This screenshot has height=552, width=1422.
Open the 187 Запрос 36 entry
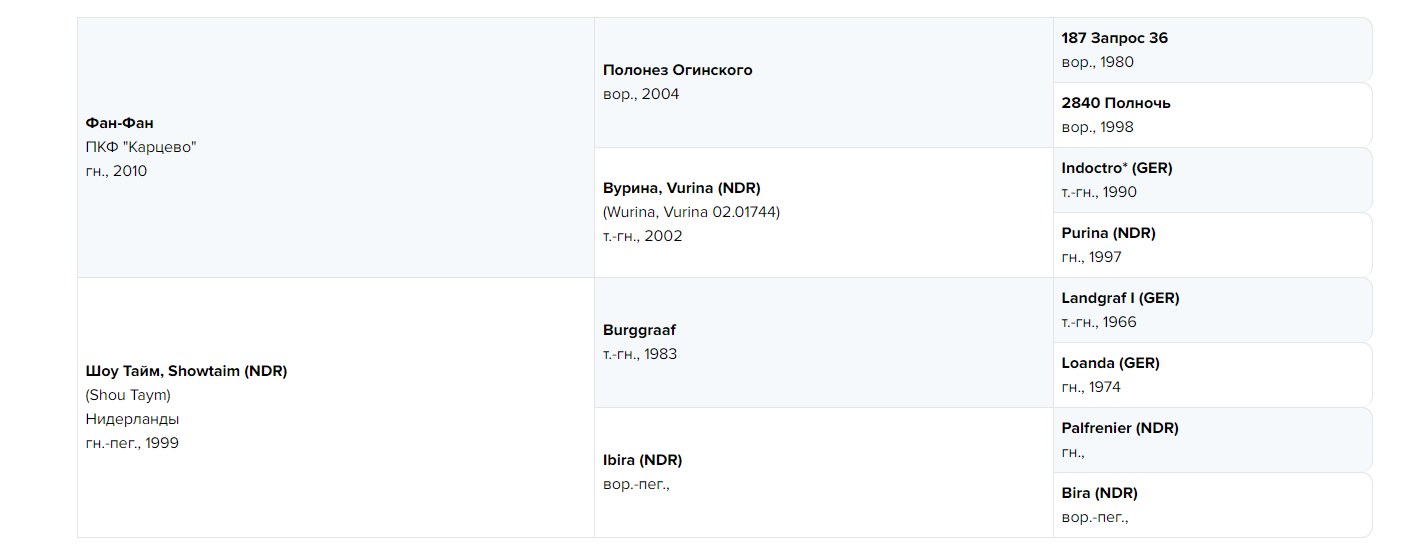point(1114,38)
